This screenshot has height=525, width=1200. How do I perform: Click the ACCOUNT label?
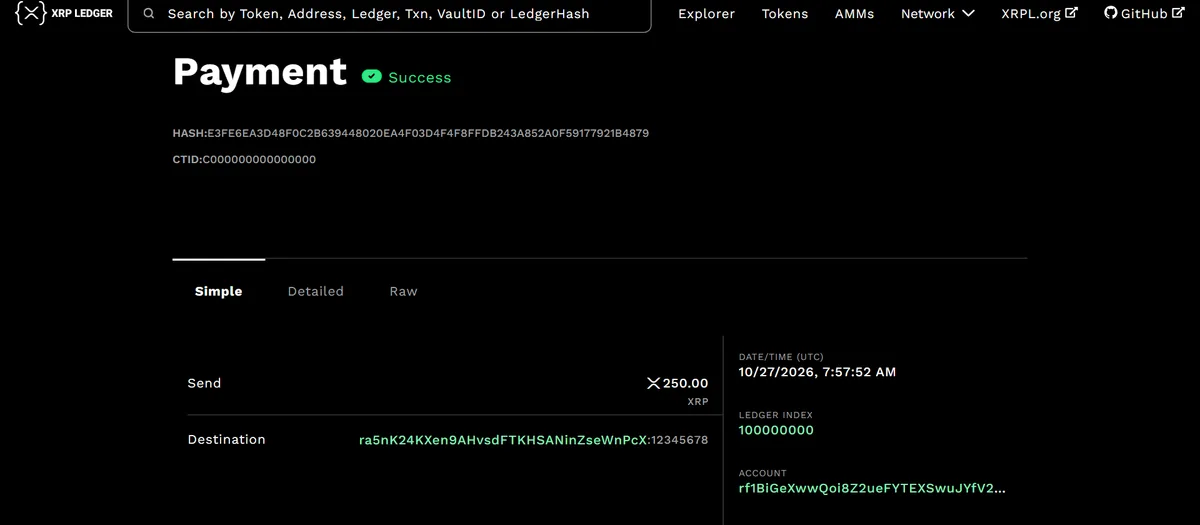[763, 473]
